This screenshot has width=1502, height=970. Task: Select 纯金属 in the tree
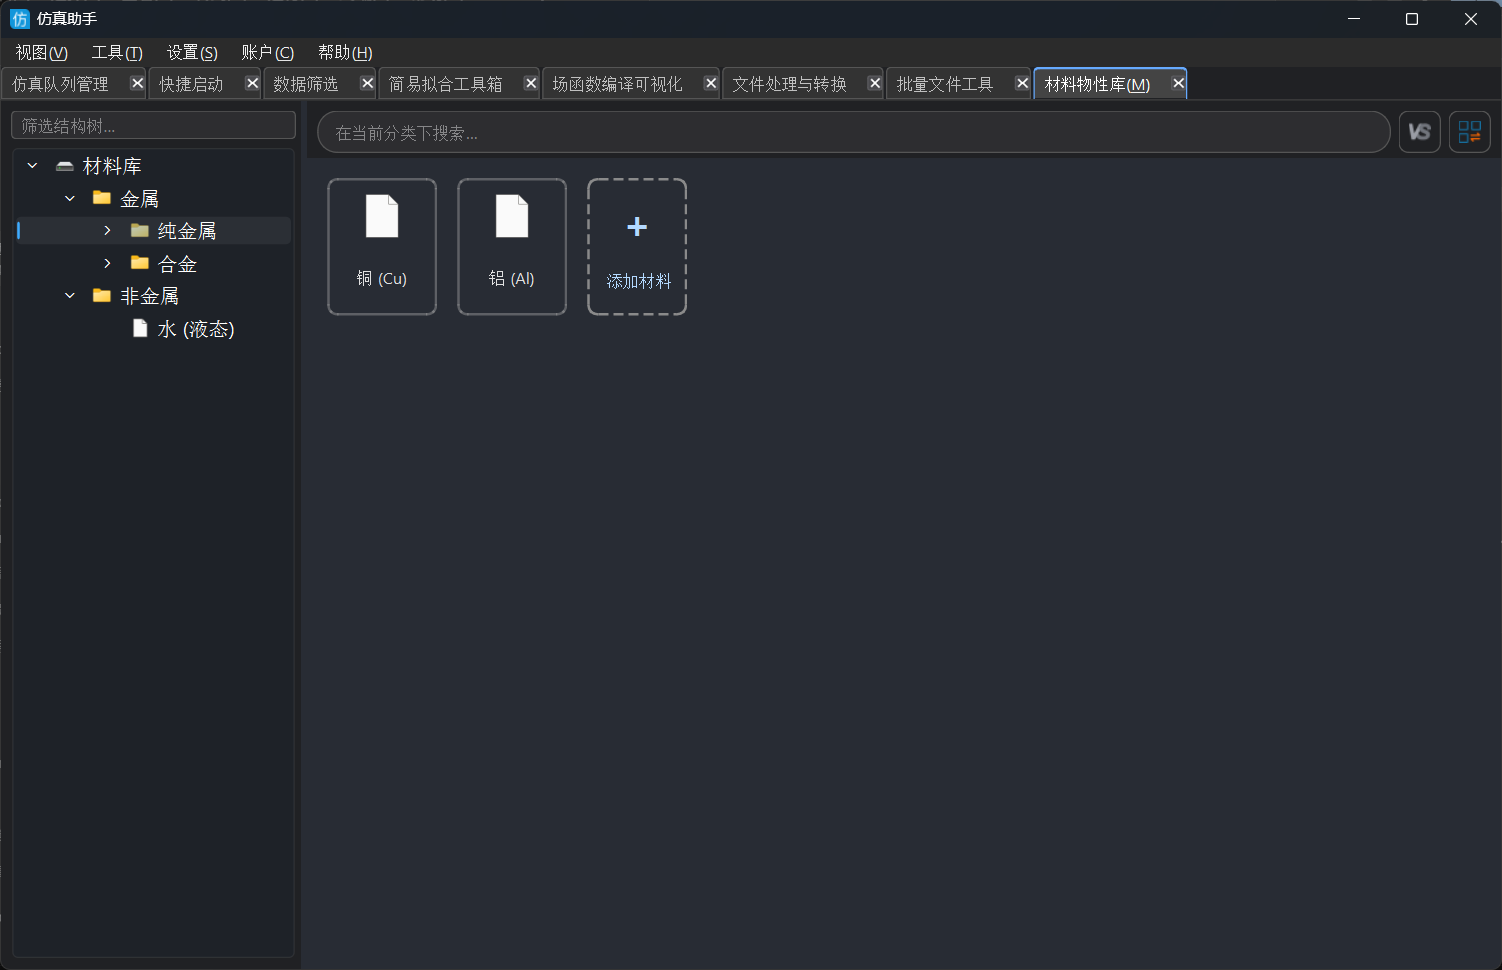tap(187, 231)
